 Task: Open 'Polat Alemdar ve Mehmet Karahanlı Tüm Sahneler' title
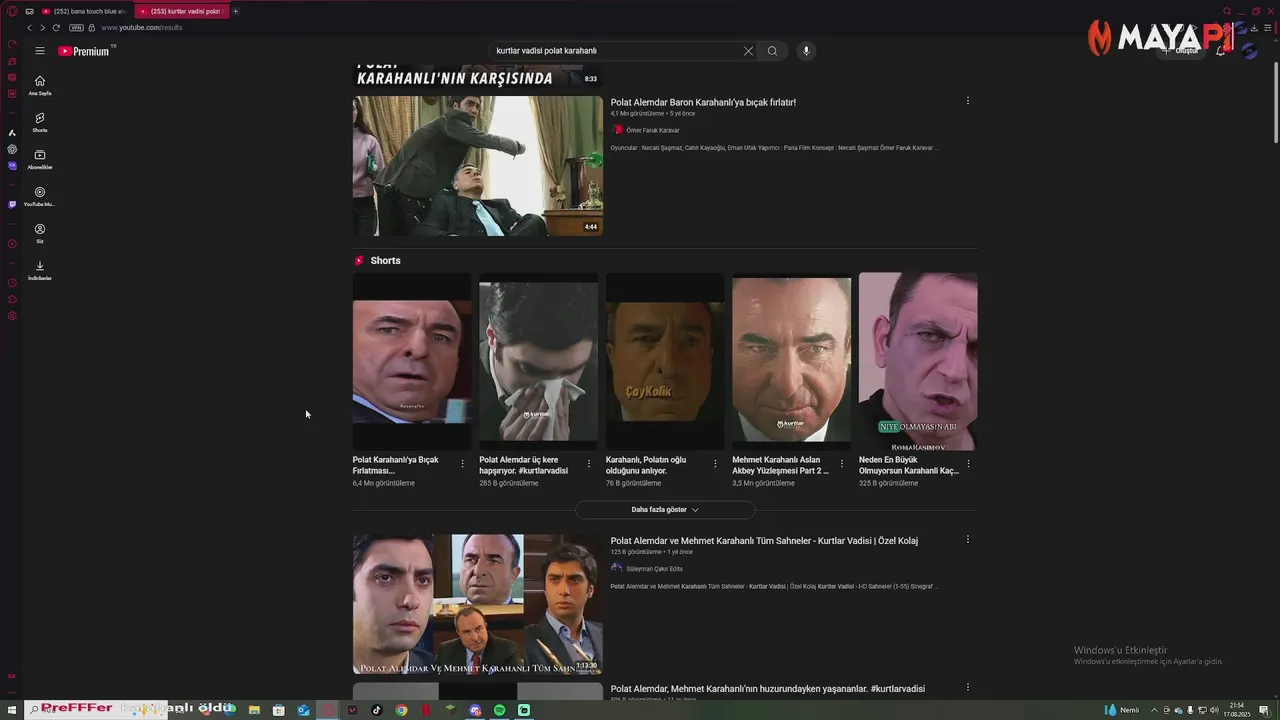click(x=764, y=541)
